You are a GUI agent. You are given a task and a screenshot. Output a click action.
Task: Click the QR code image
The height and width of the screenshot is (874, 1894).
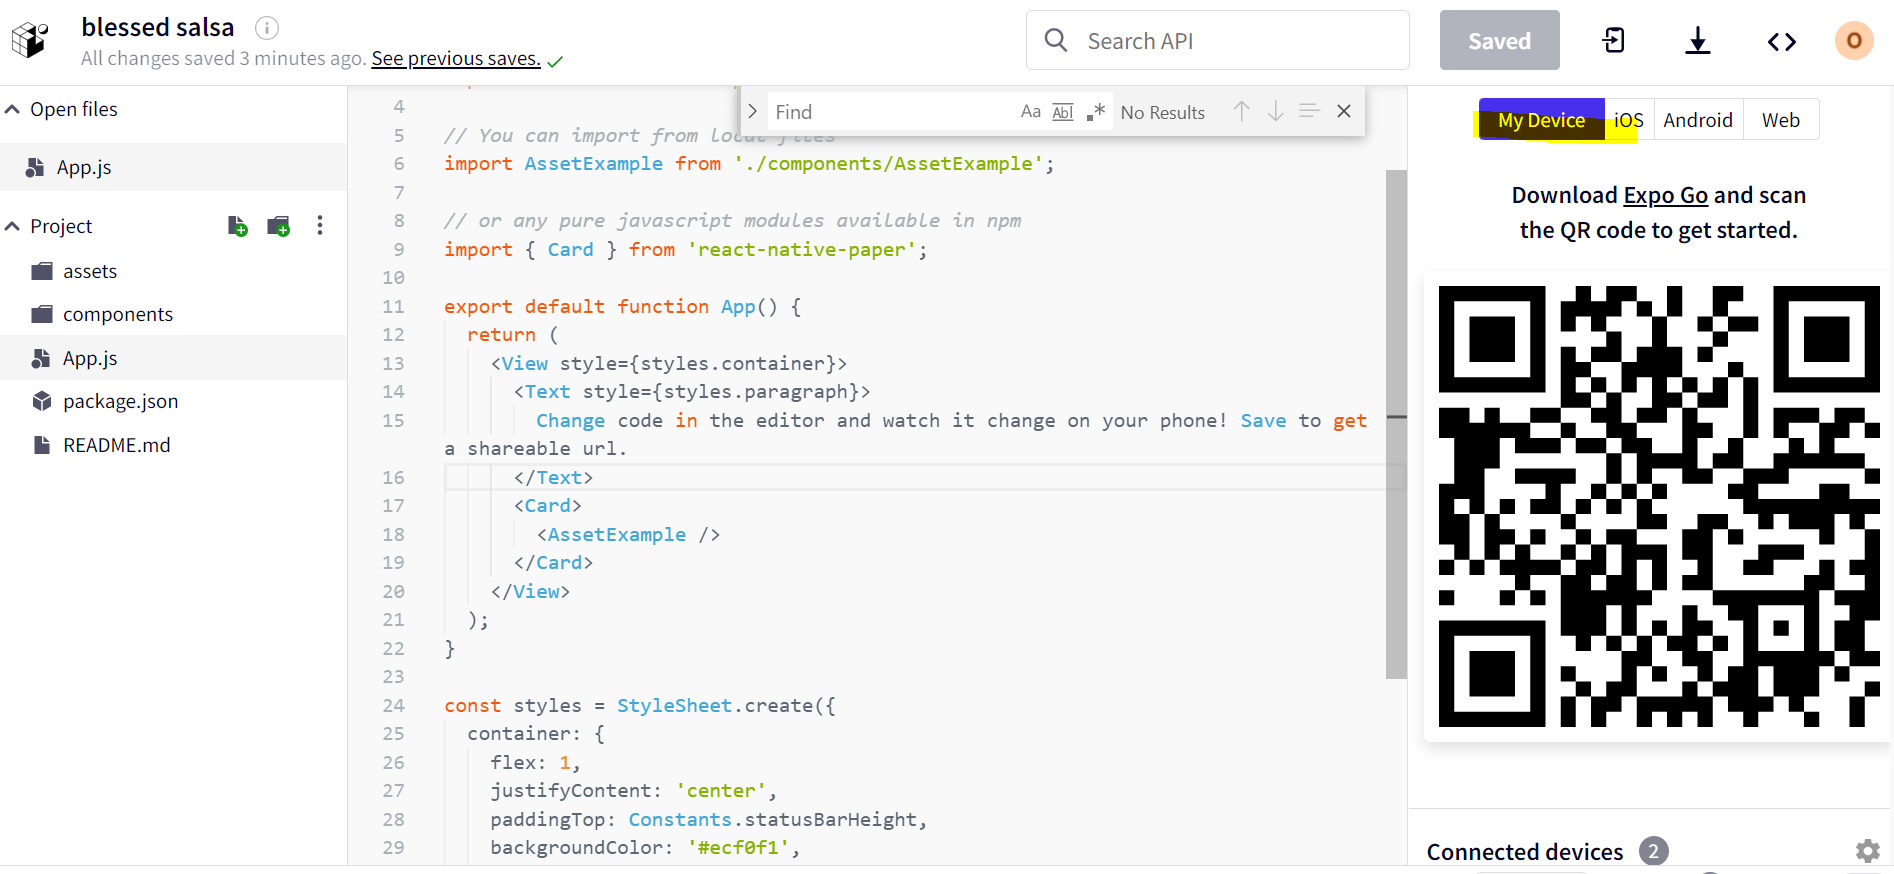click(x=1659, y=506)
